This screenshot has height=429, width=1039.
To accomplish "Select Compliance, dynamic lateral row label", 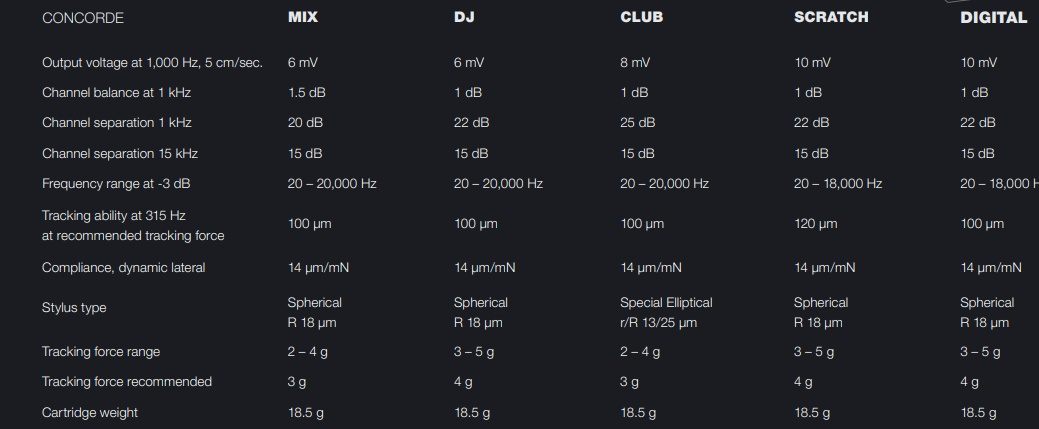I will pyautogui.click(x=123, y=268).
